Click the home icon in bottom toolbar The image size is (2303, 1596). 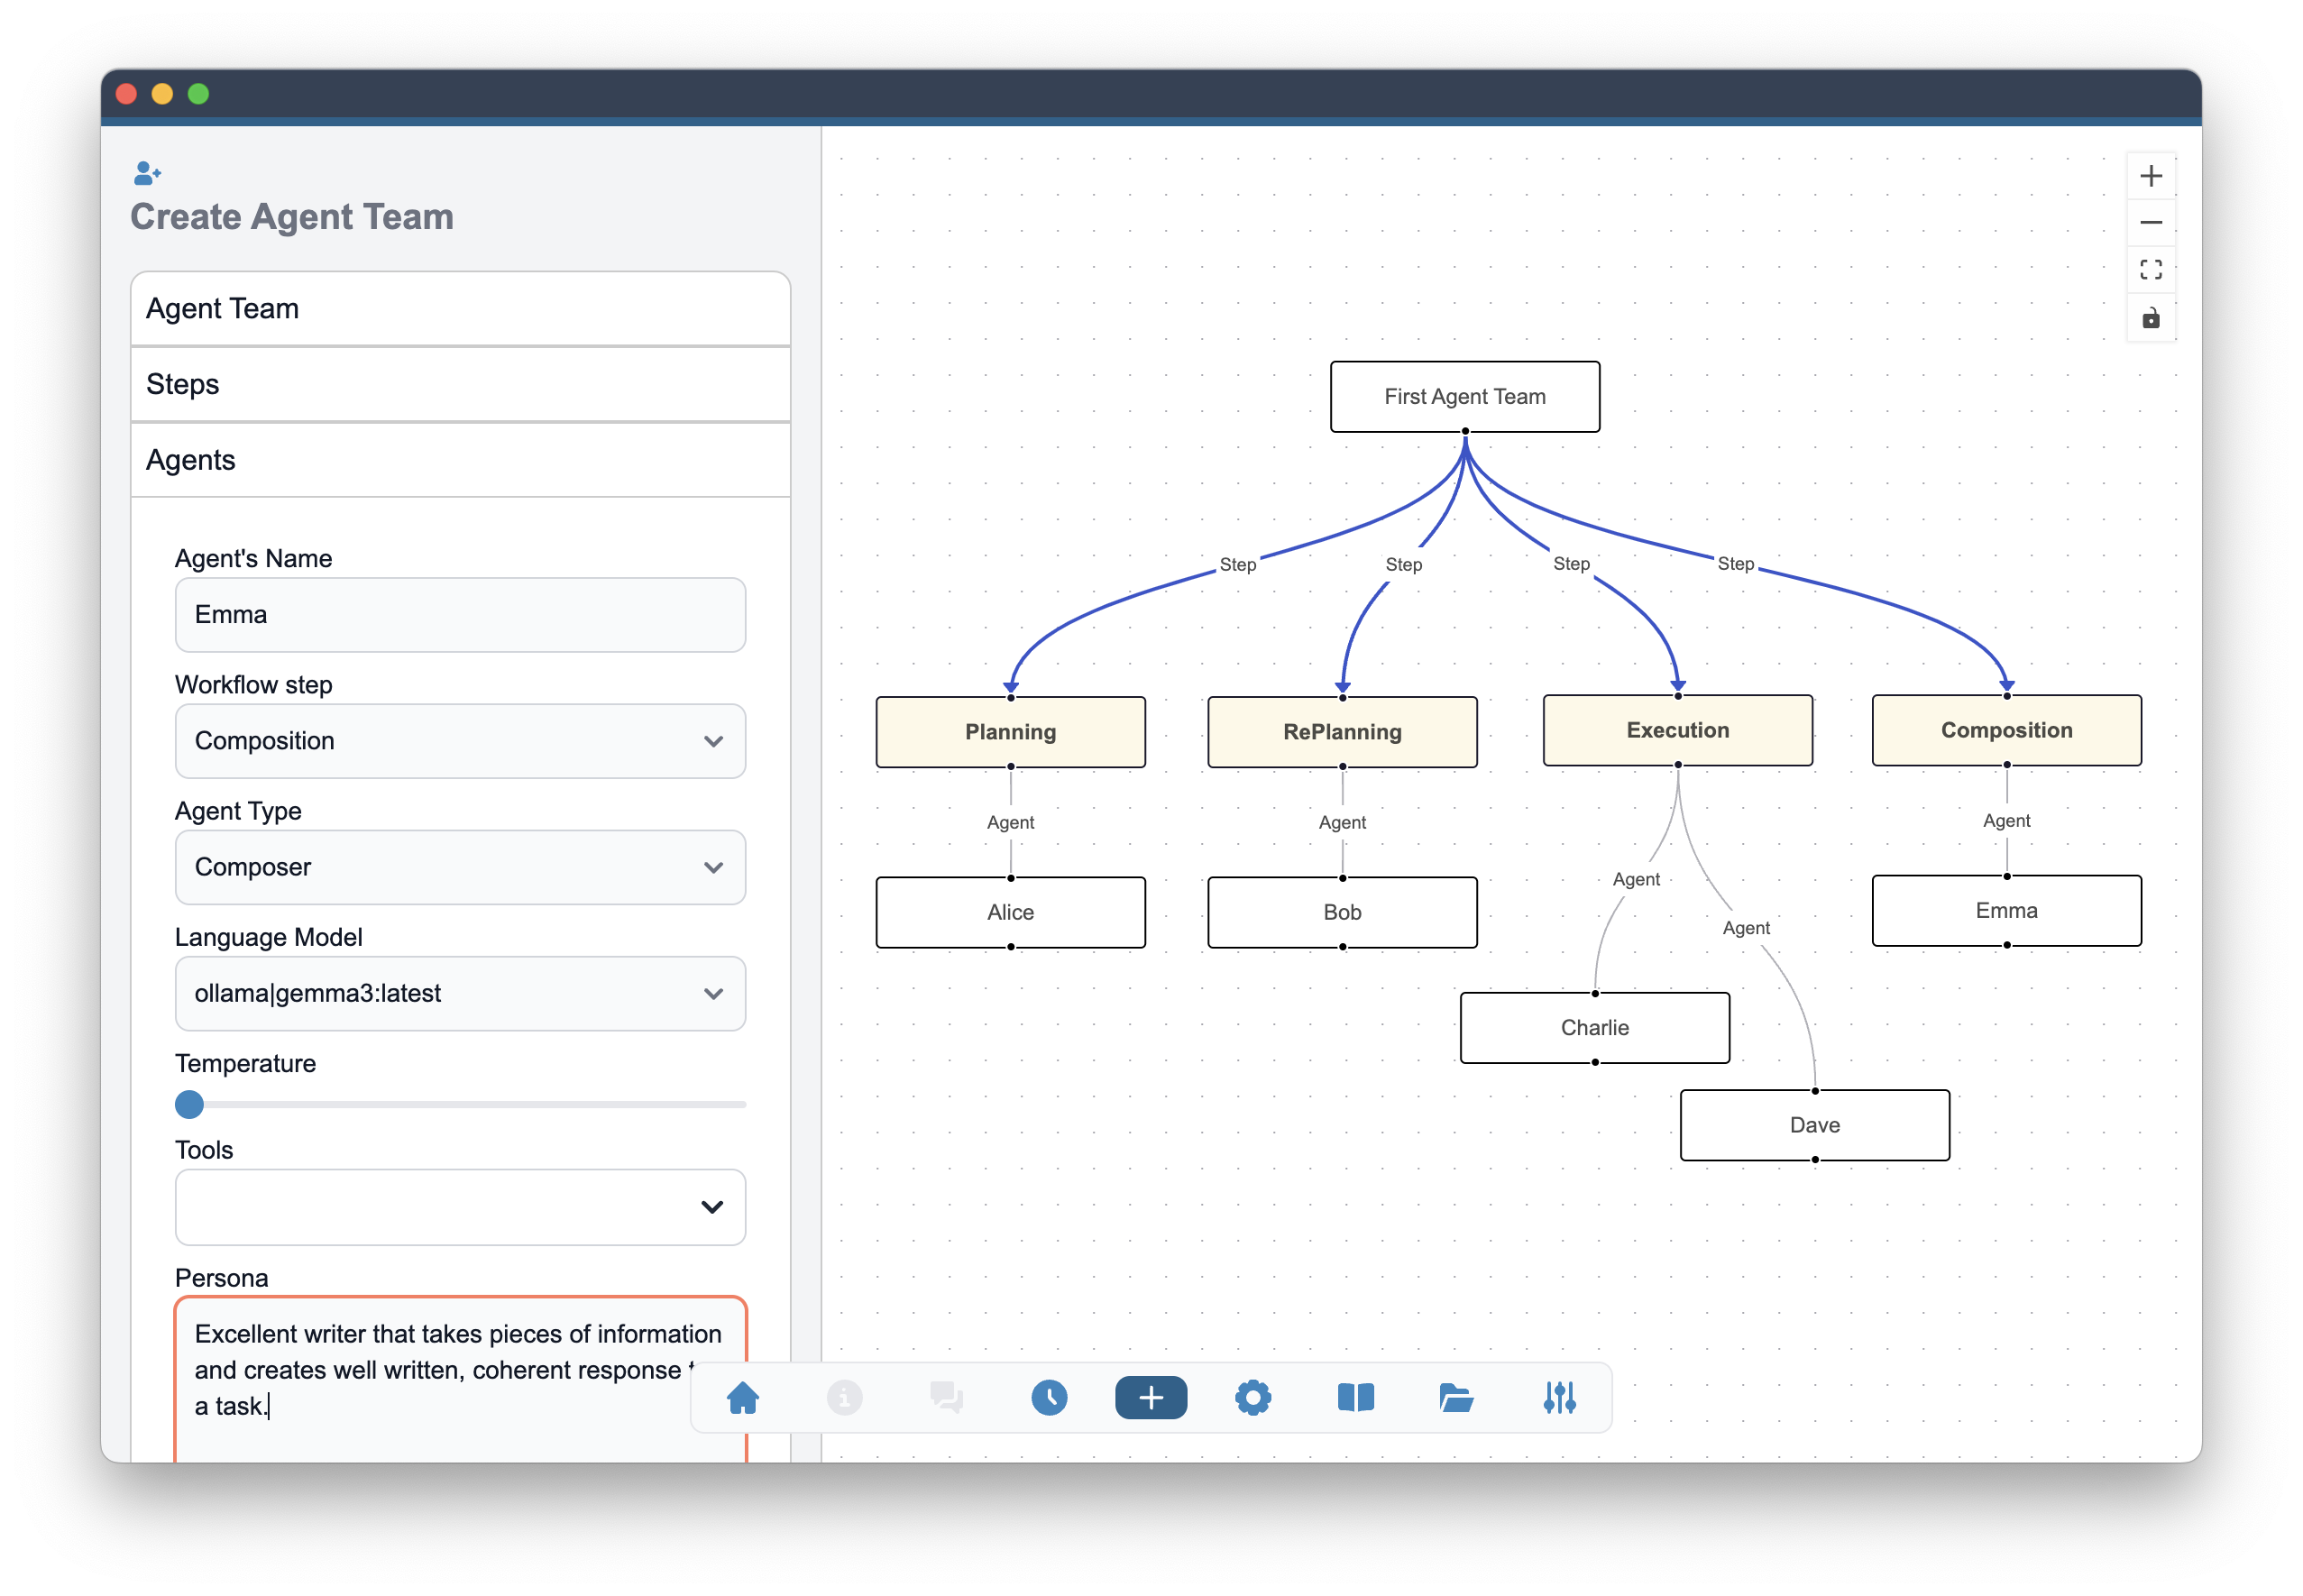click(742, 1397)
